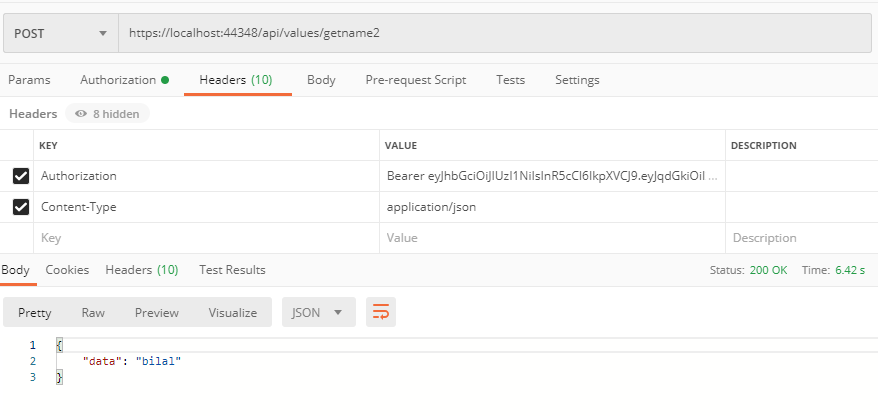This screenshot has height=416, width=878.
Task: Open the POST method dropdown
Action: (61, 33)
